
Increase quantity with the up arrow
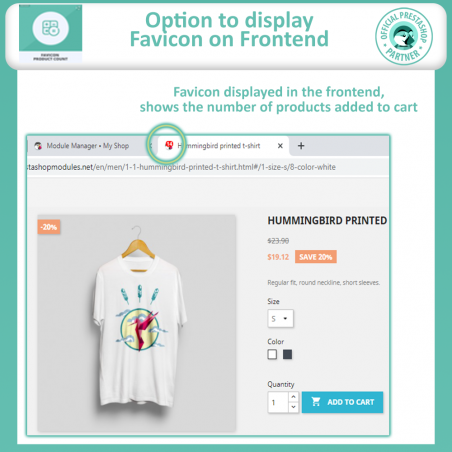293,397
